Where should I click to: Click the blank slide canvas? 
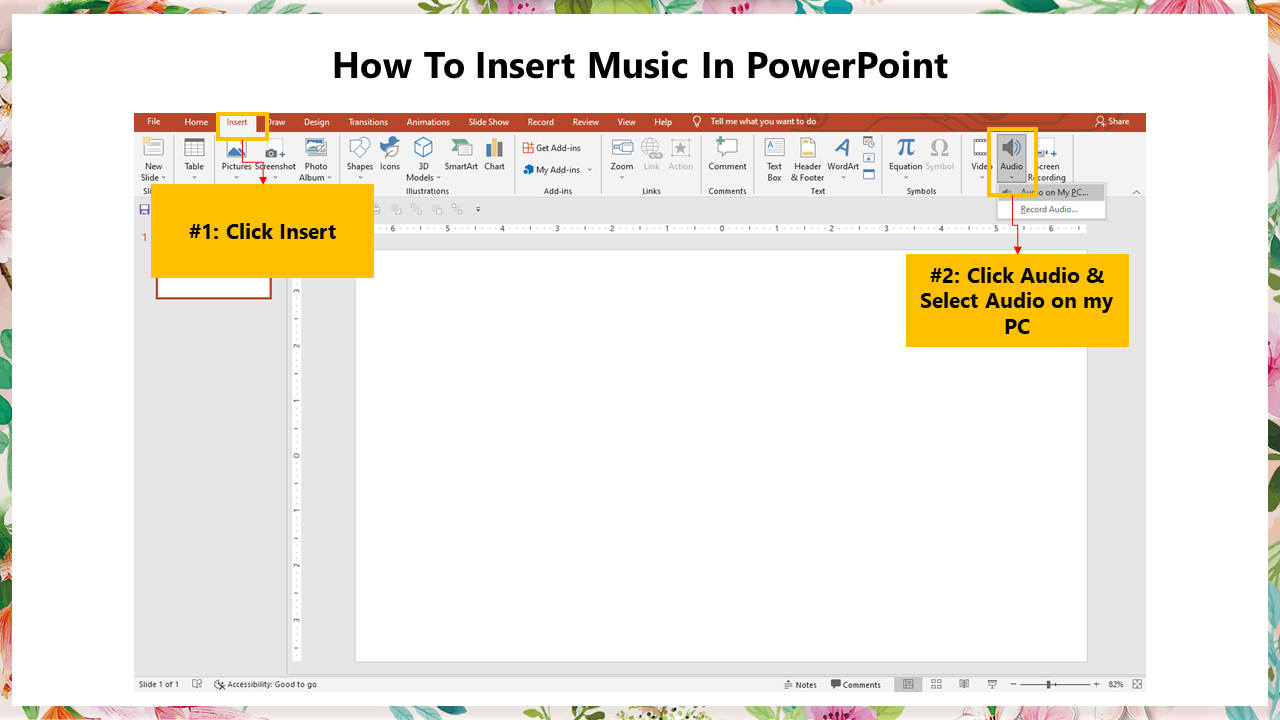[721, 455]
